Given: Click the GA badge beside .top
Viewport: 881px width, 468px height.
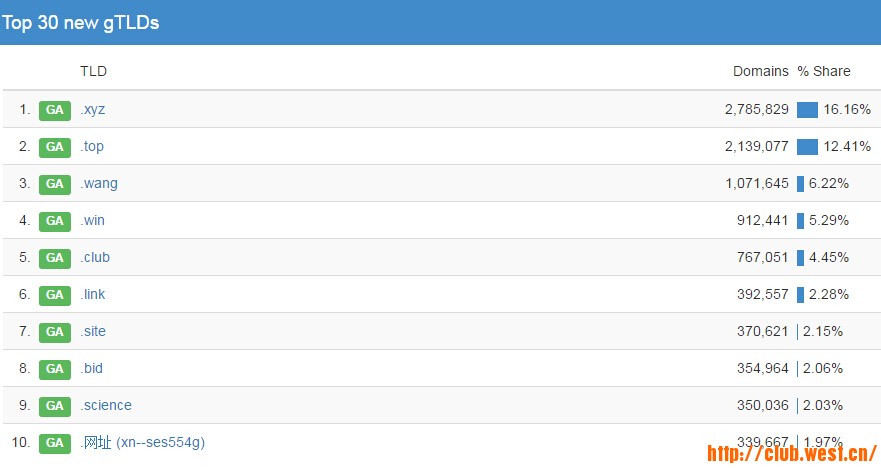Looking at the screenshot, I should click(54, 147).
